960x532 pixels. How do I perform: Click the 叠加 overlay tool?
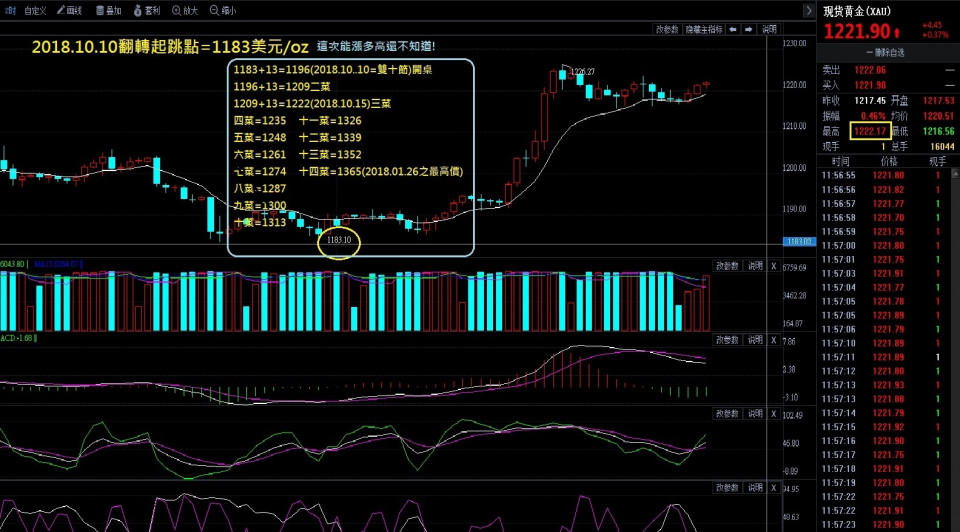coord(108,10)
